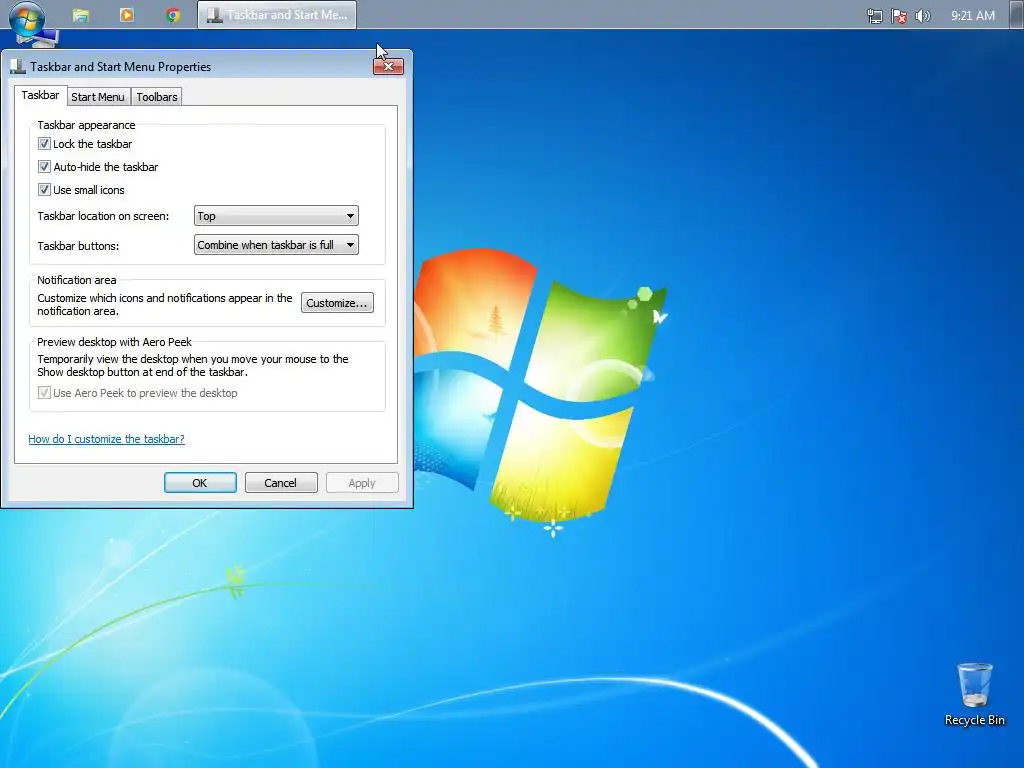The width and height of the screenshot is (1024, 768).
Task: Launch Google Chrome from the taskbar
Action: (173, 15)
